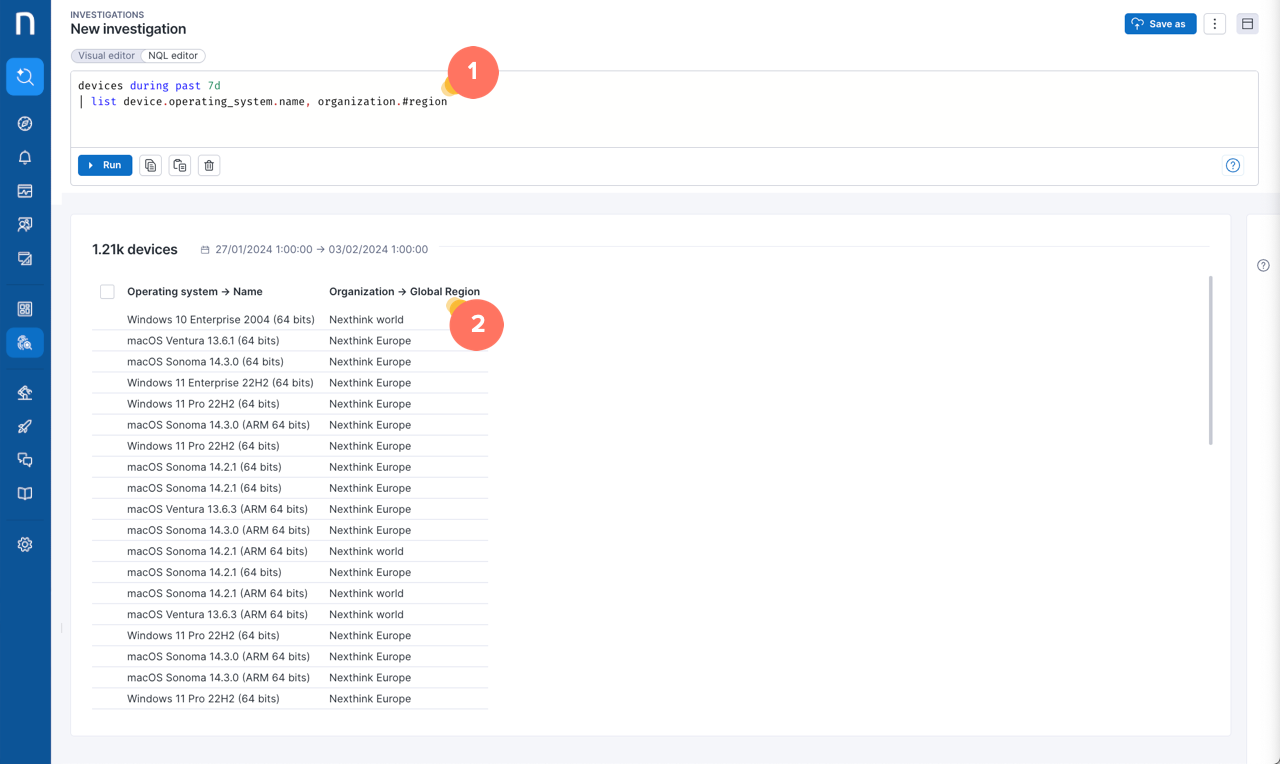Toggle the right panel layout icon

coord(1247,23)
